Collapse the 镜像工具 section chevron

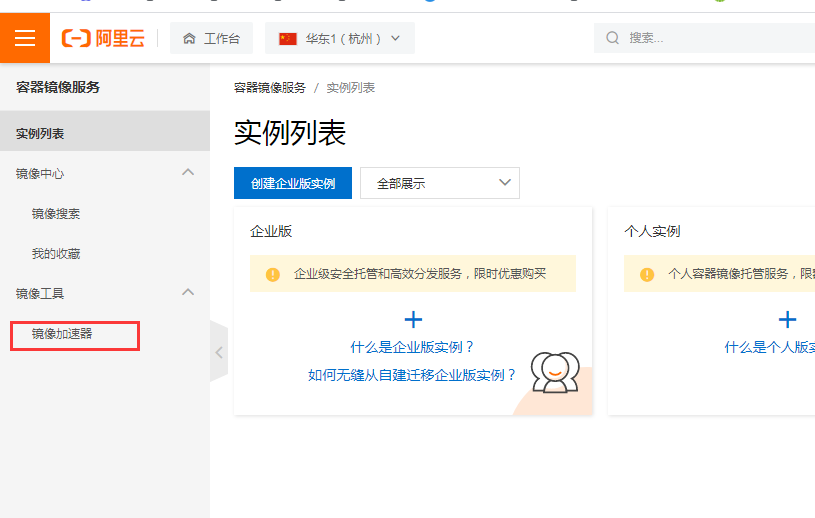tap(188, 293)
